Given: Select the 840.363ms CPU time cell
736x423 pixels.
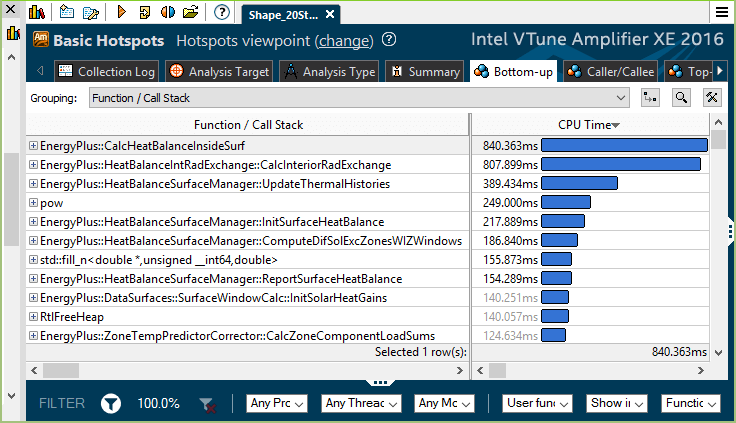Looking at the screenshot, I should pos(590,146).
